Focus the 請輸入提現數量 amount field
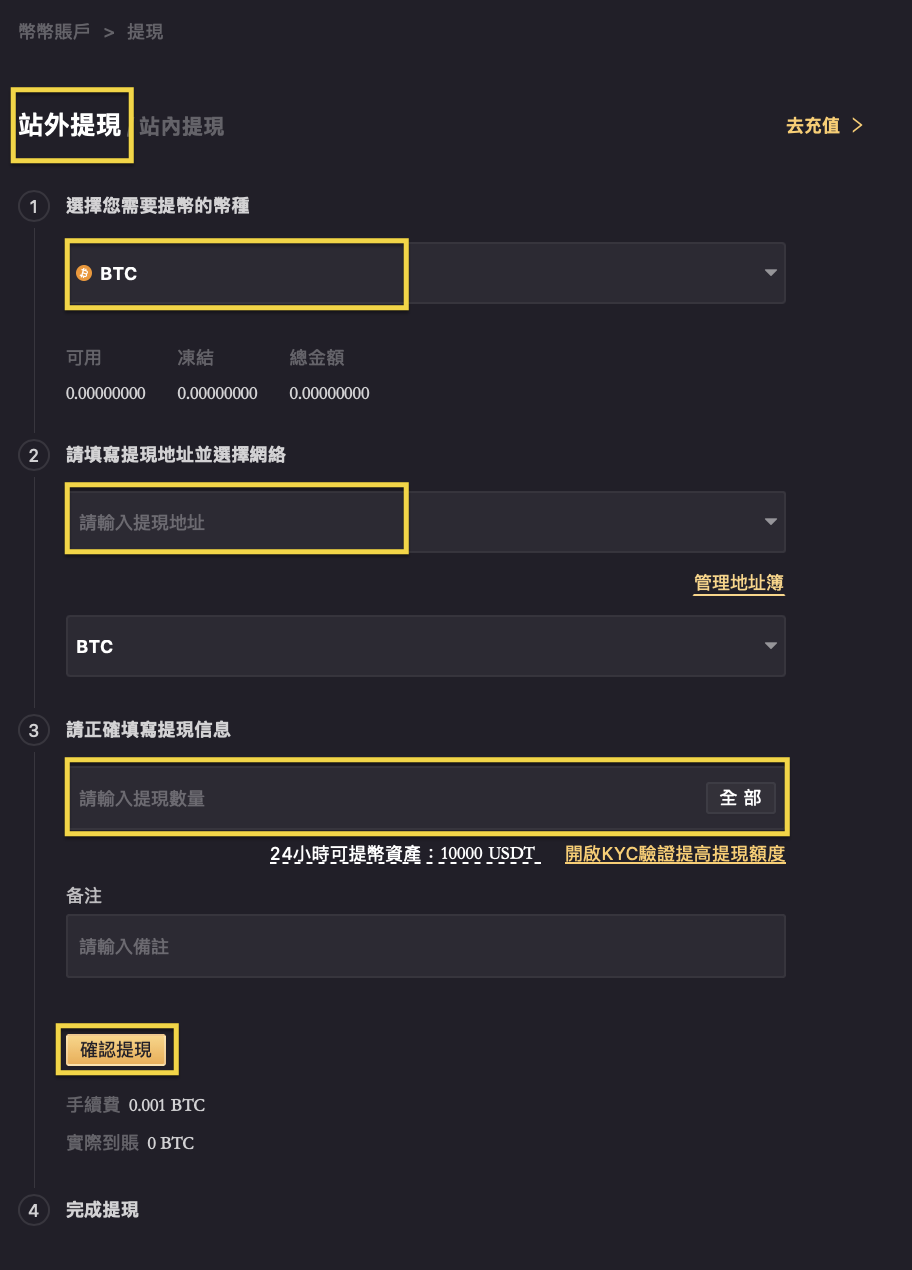912x1270 pixels. coord(385,798)
